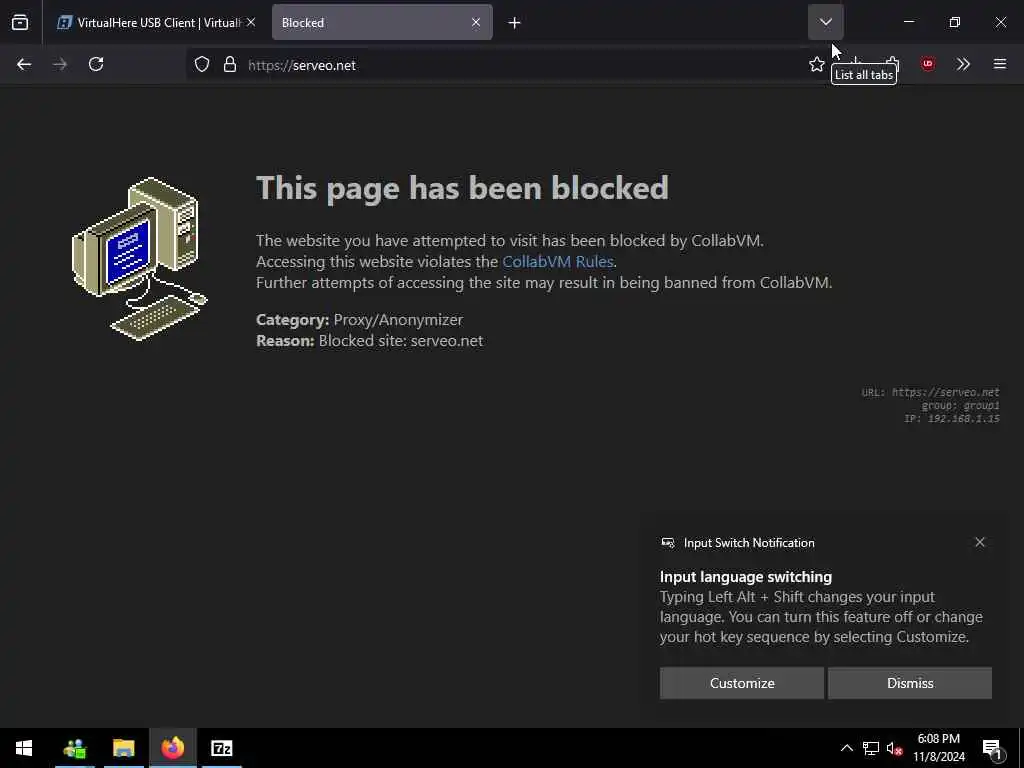Open the Extensions puzzle-piece menu
1024x768 pixels.
tap(892, 64)
